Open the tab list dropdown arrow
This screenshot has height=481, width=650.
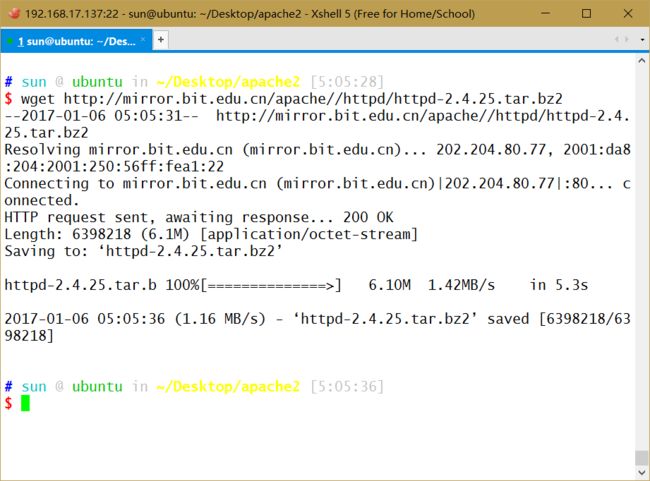point(643,40)
